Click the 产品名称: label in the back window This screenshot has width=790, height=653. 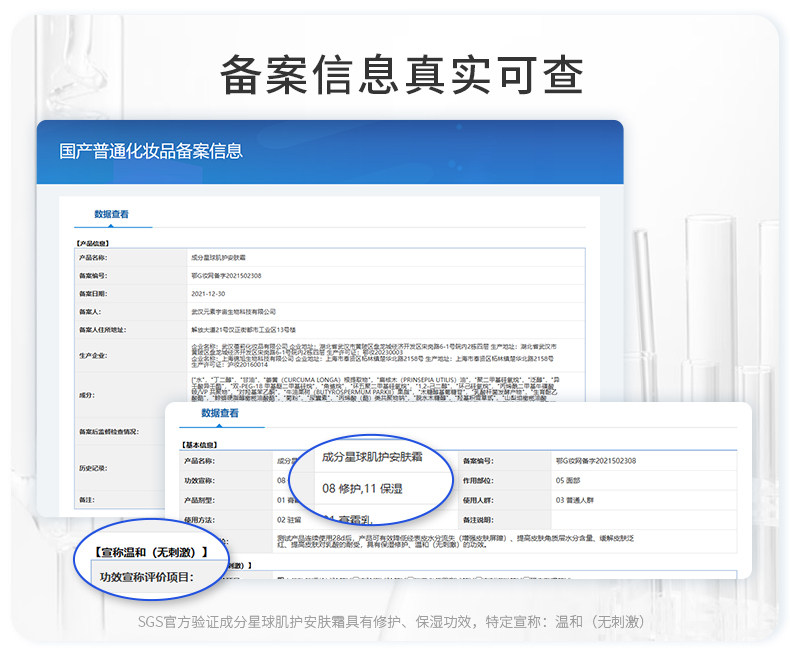(x=93, y=257)
